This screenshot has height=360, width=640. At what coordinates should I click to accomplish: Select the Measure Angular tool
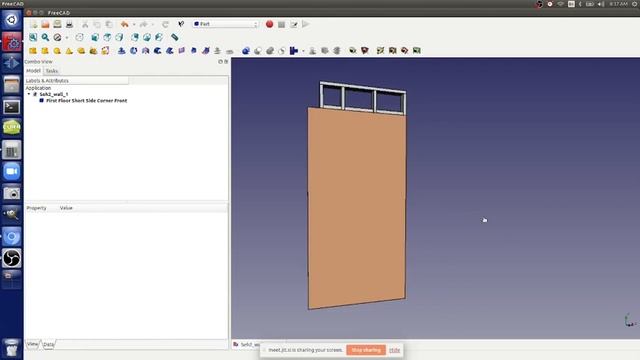click(x=364, y=51)
